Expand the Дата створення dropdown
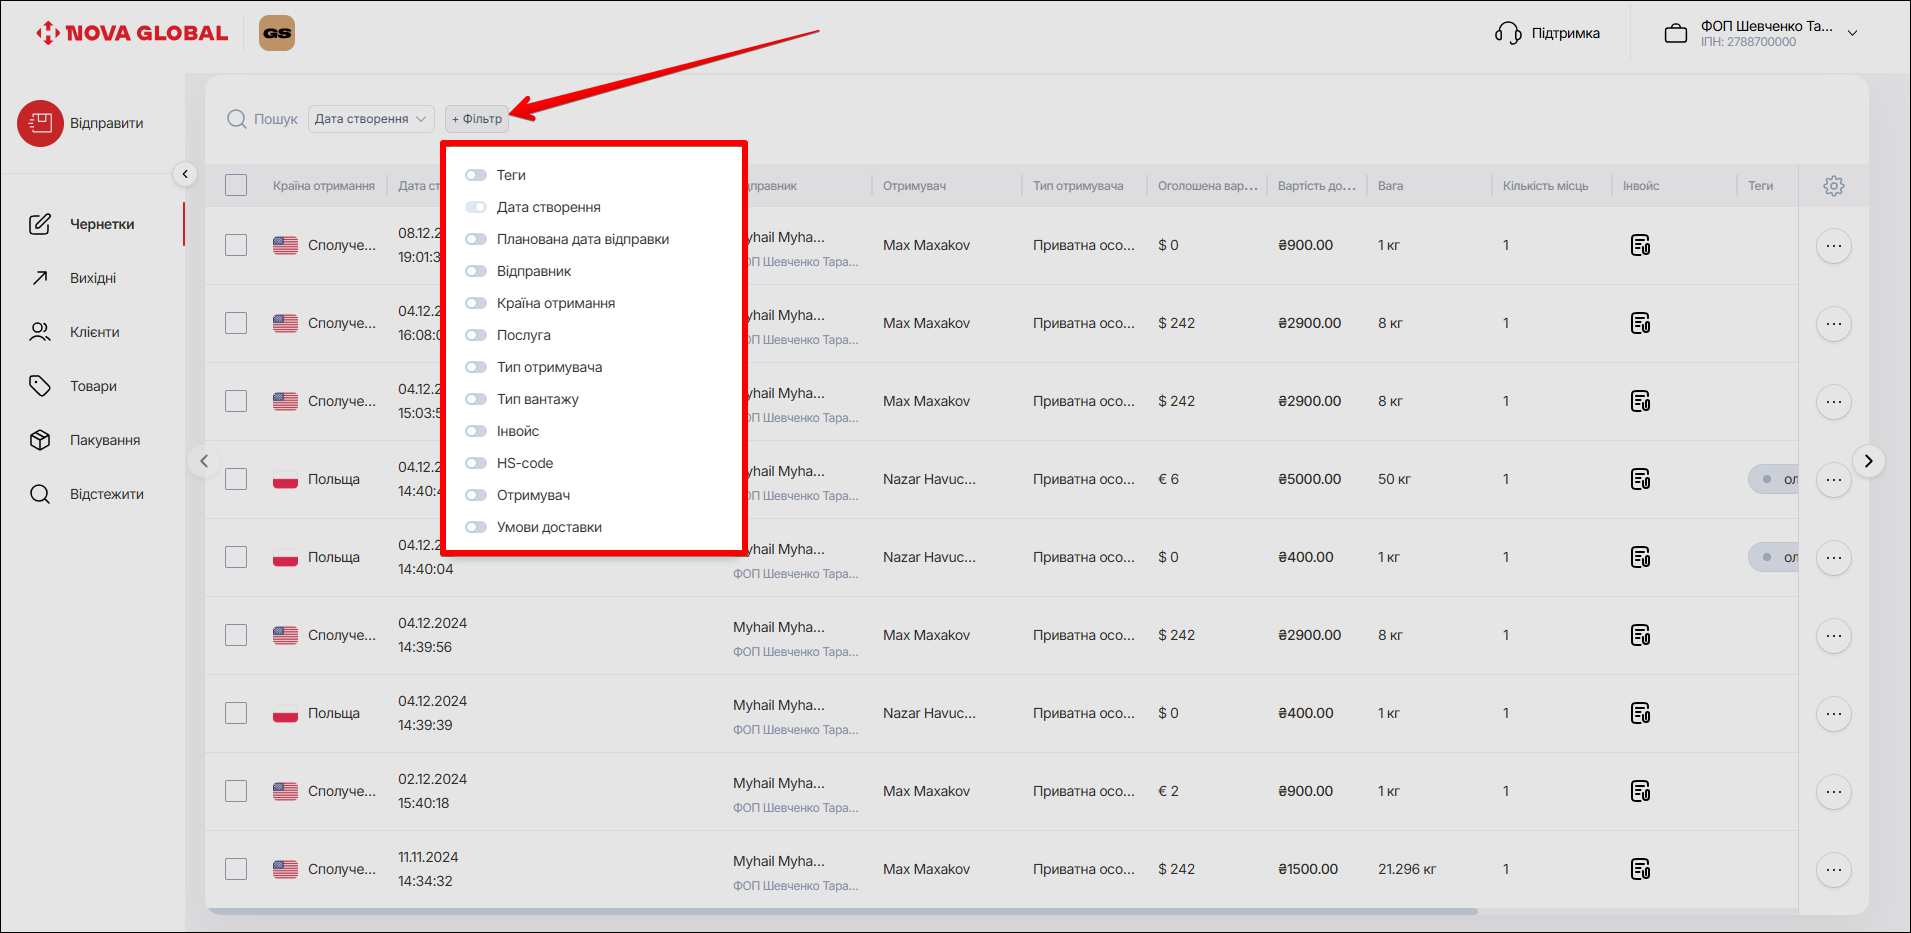The image size is (1911, 933). 371,119
